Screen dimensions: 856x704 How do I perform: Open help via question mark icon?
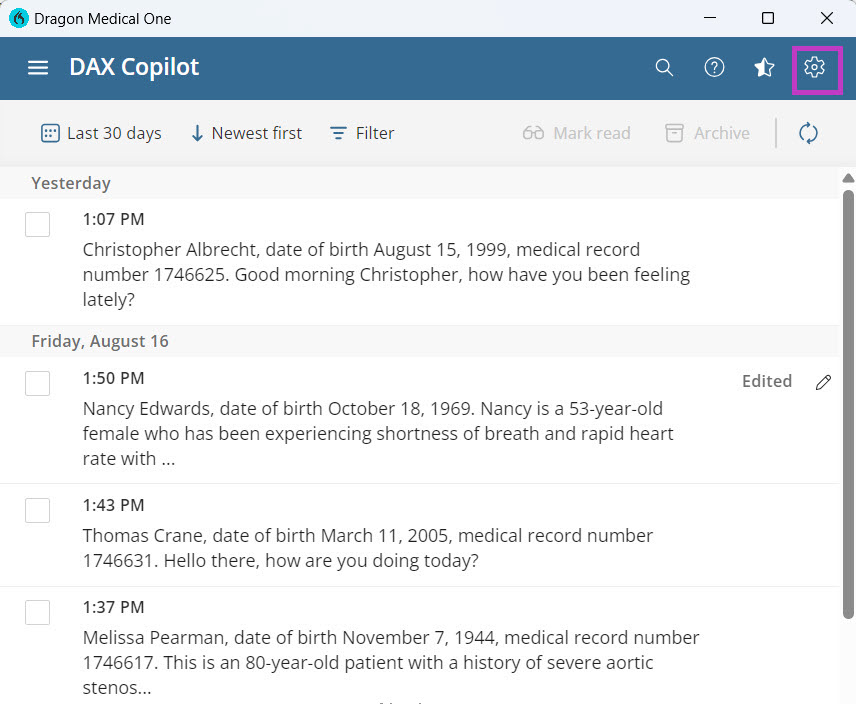714,68
